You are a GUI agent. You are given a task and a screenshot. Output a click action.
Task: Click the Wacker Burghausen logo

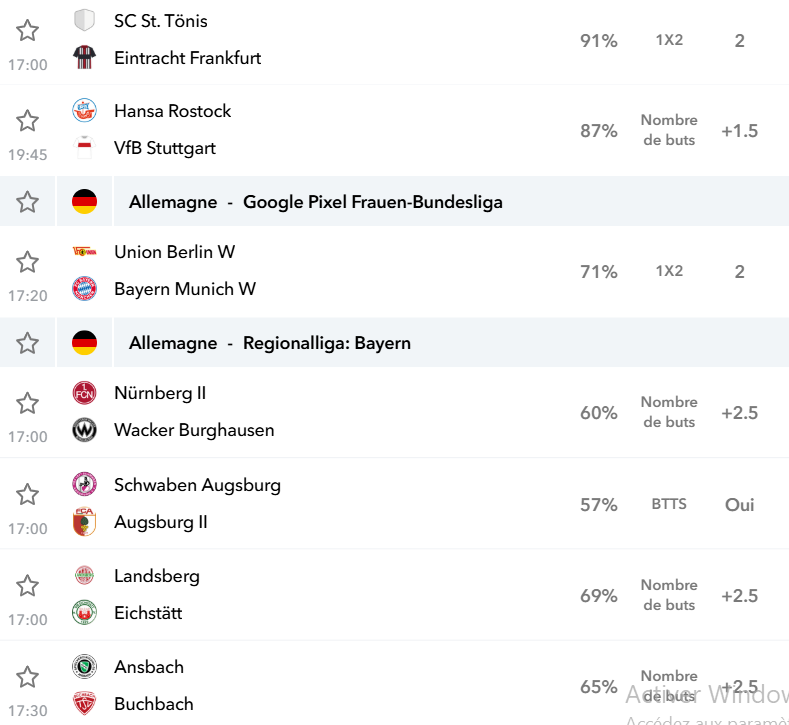(x=84, y=430)
